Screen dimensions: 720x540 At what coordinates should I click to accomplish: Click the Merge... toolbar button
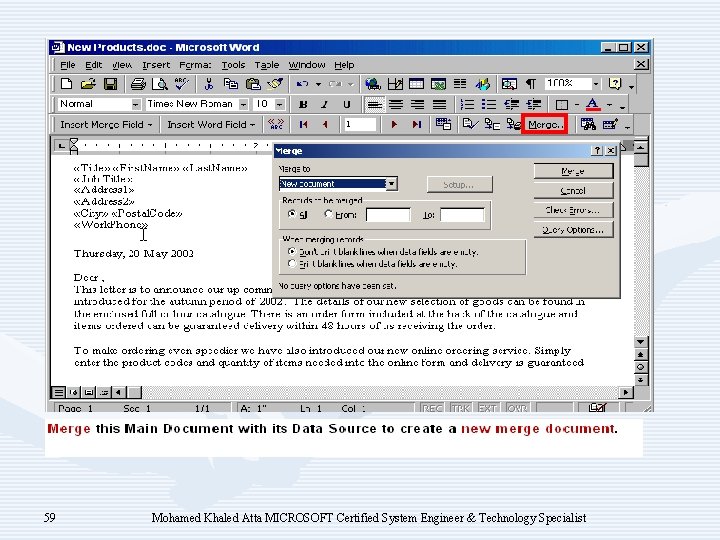tap(545, 124)
